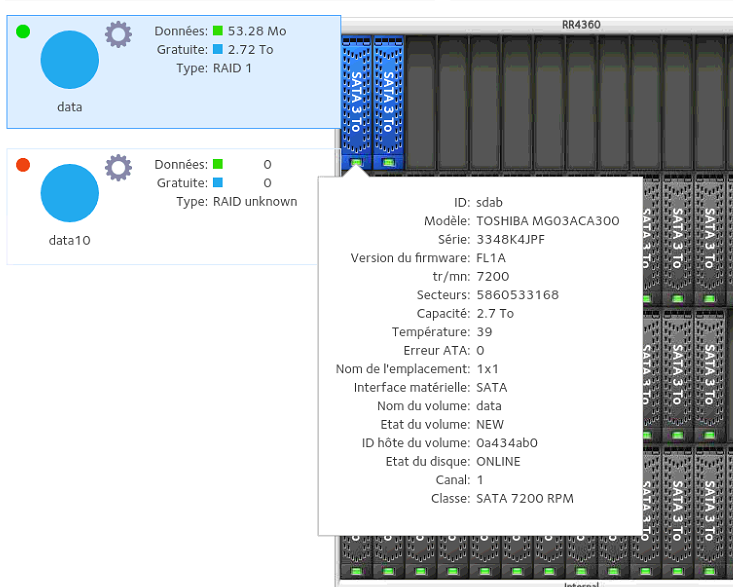Select second blue SATA 3 To drive

[x=388, y=101]
